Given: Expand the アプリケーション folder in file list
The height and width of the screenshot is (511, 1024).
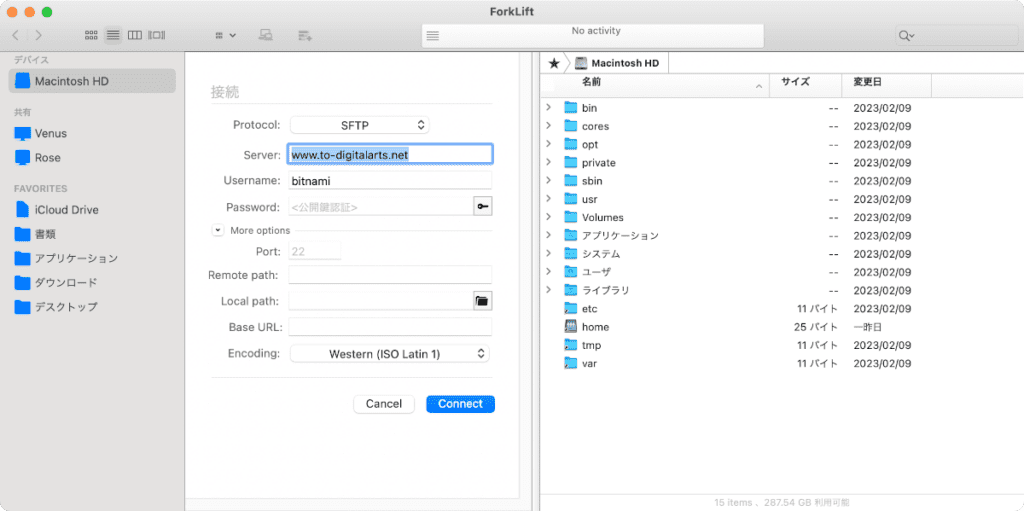Looking at the screenshot, I should tap(549, 235).
